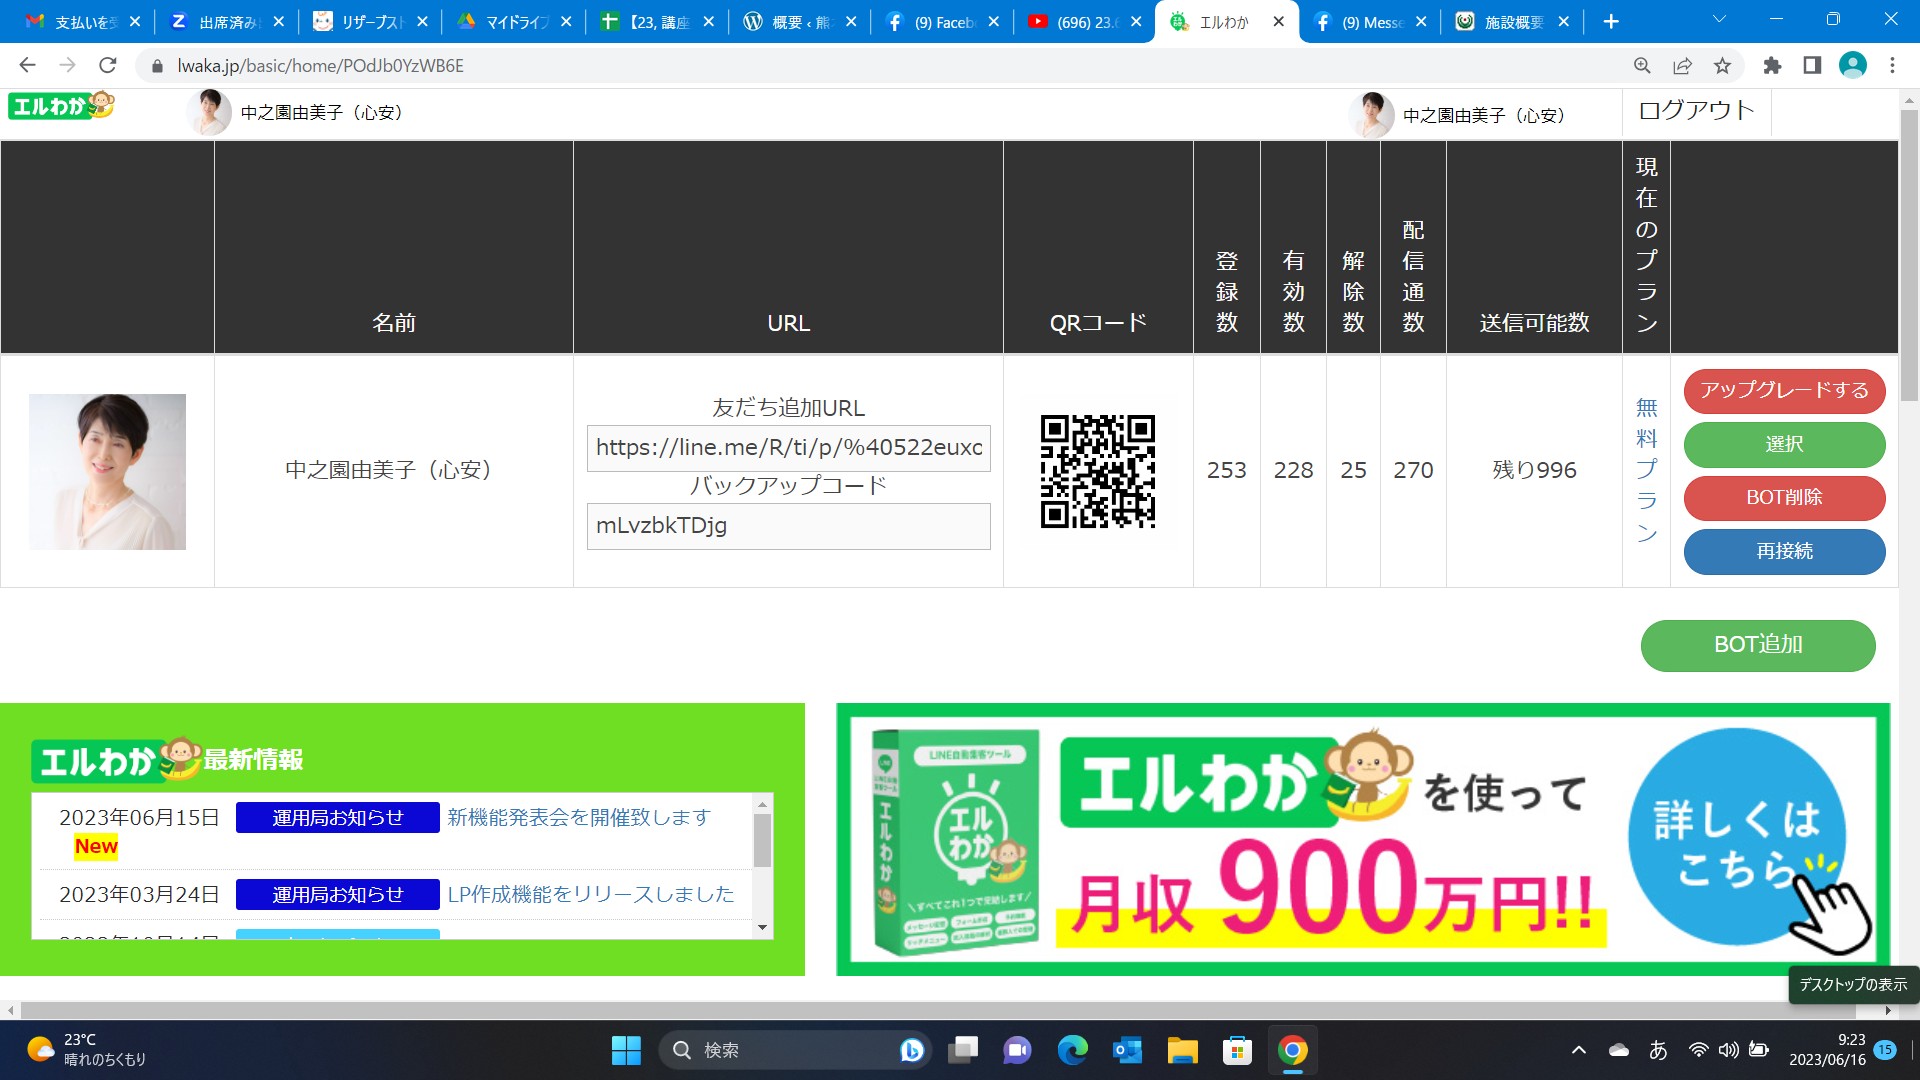Open the zoom magnifier icon in address bar
Screen dimensions: 1920x1080
1642,66
